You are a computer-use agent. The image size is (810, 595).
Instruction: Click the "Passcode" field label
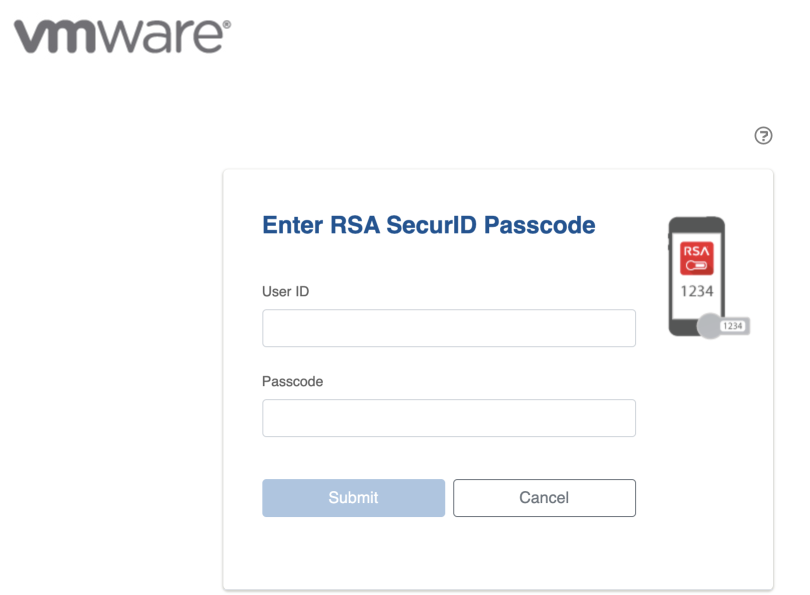pyautogui.click(x=292, y=381)
